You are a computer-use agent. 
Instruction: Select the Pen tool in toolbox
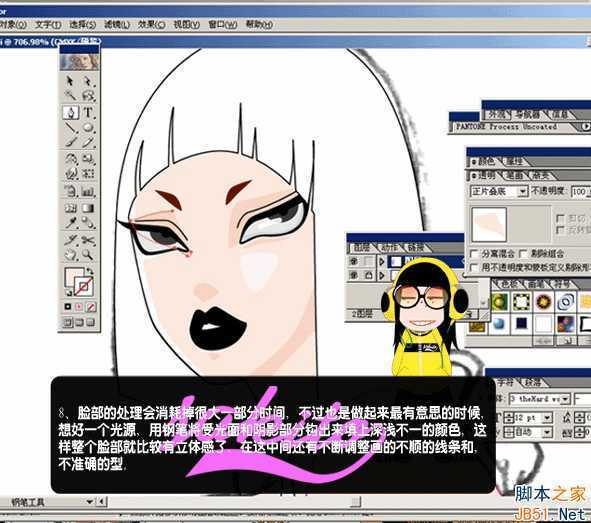point(70,112)
